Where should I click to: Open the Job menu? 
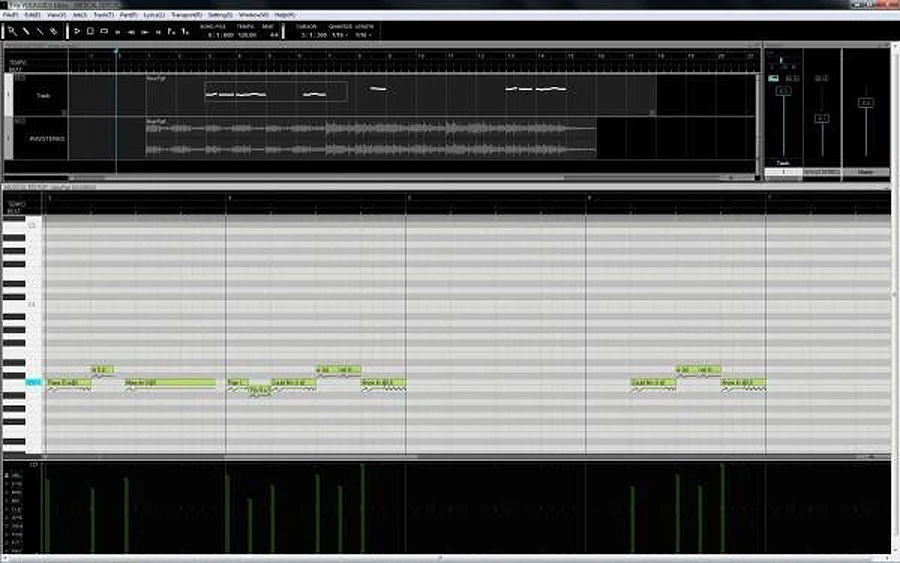coord(79,15)
